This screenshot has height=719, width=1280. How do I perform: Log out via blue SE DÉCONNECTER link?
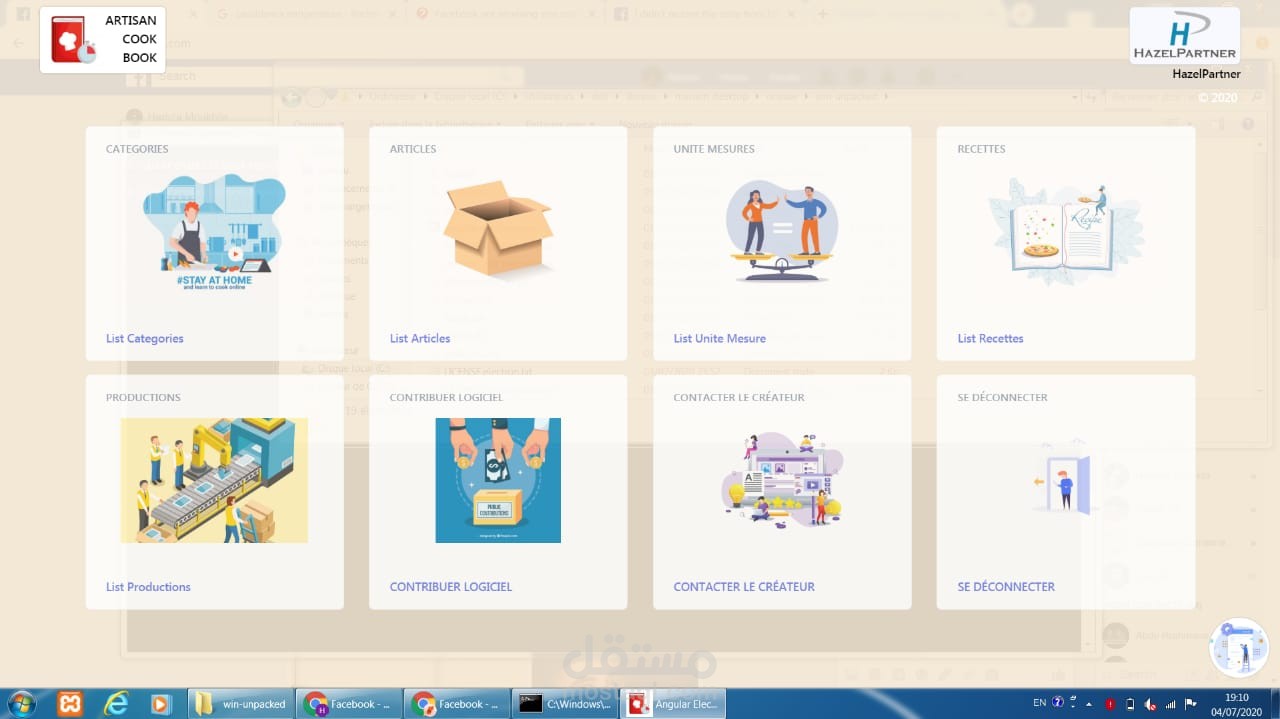(1006, 587)
